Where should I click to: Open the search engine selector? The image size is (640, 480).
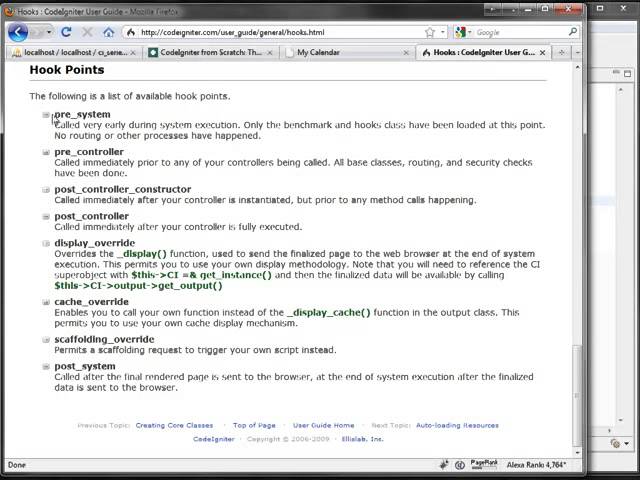coord(463,32)
